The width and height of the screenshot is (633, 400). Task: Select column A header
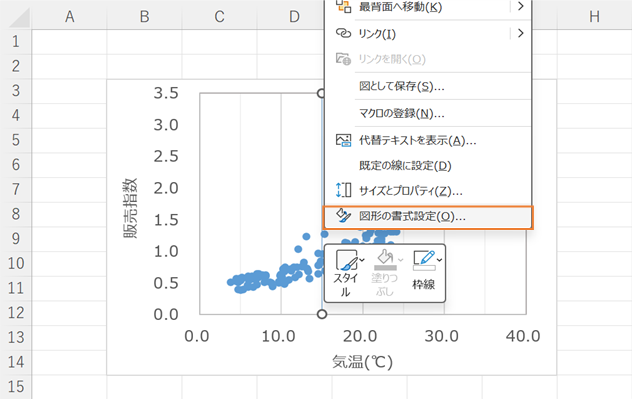point(69,16)
